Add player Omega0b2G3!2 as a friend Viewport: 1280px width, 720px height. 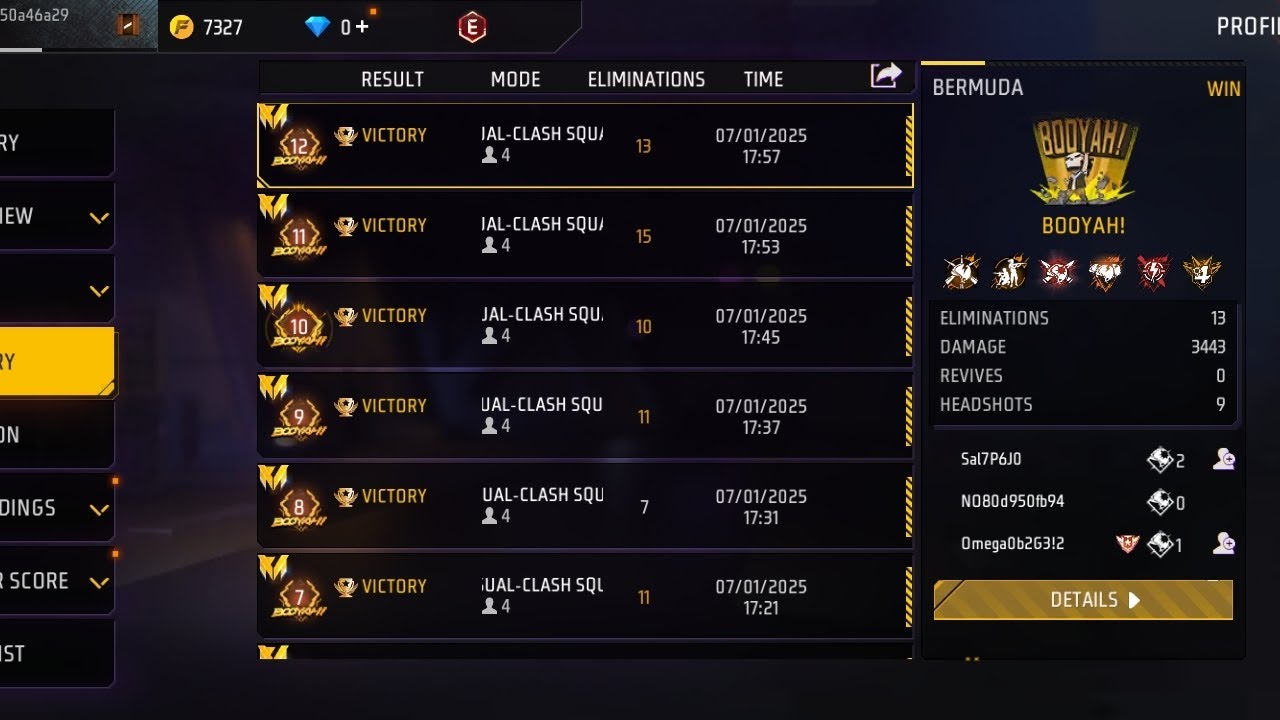click(1224, 544)
